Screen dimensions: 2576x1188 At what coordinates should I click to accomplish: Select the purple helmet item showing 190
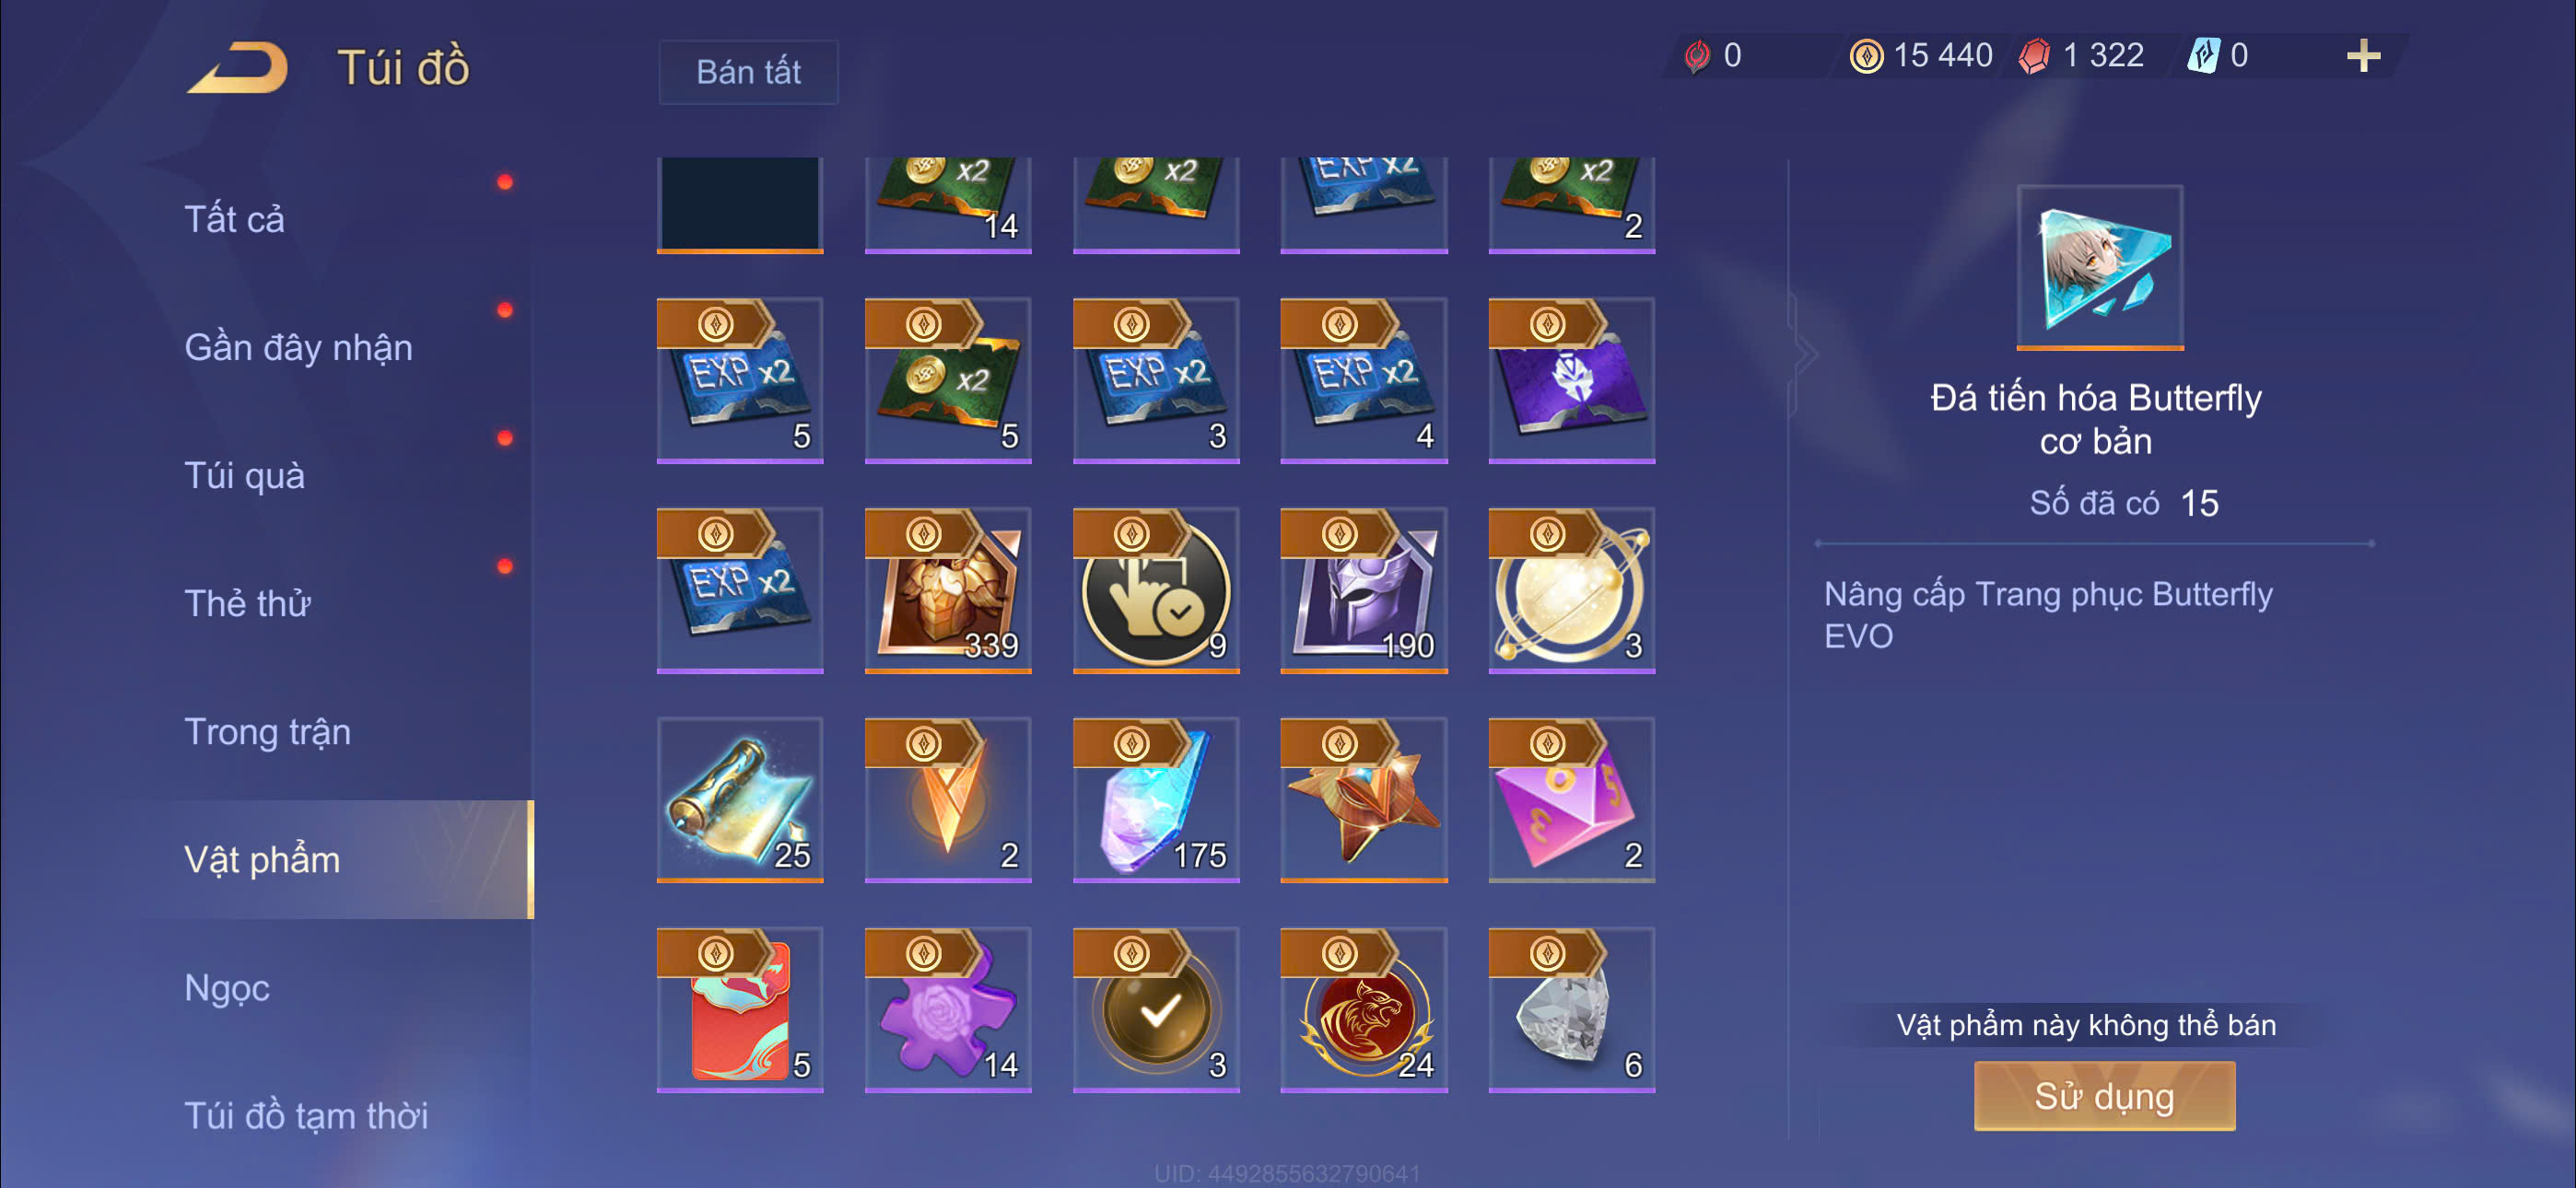[x=1364, y=589]
